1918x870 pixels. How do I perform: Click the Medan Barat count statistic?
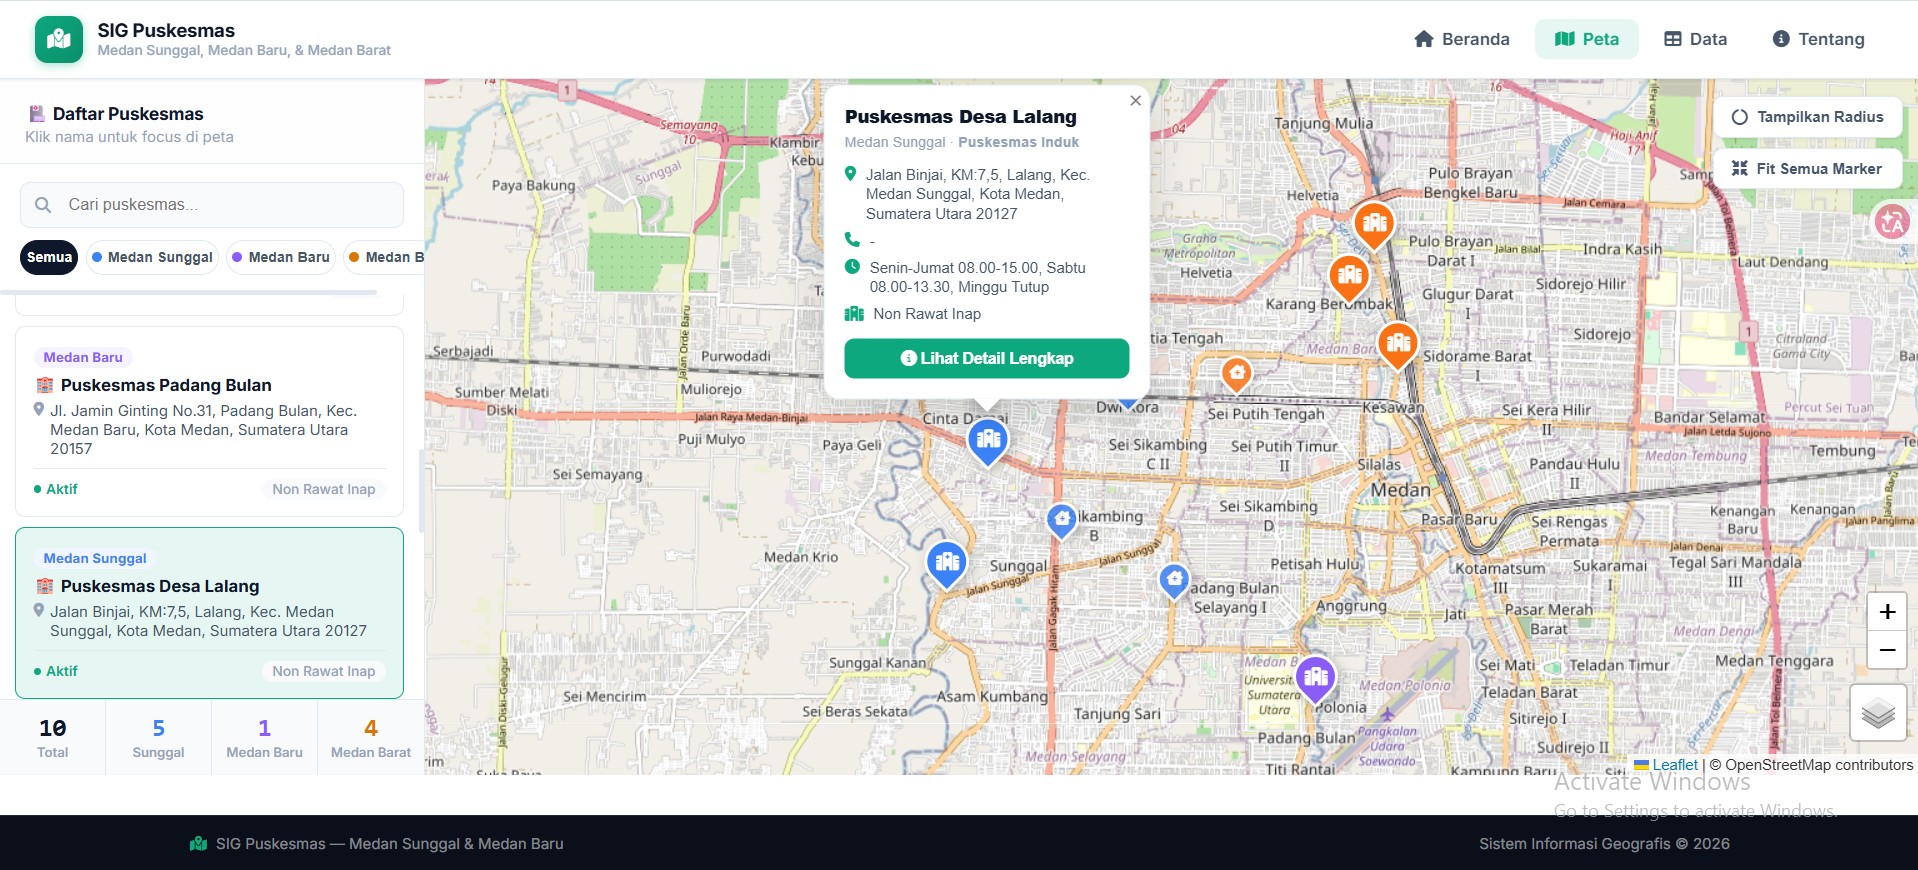coord(371,738)
